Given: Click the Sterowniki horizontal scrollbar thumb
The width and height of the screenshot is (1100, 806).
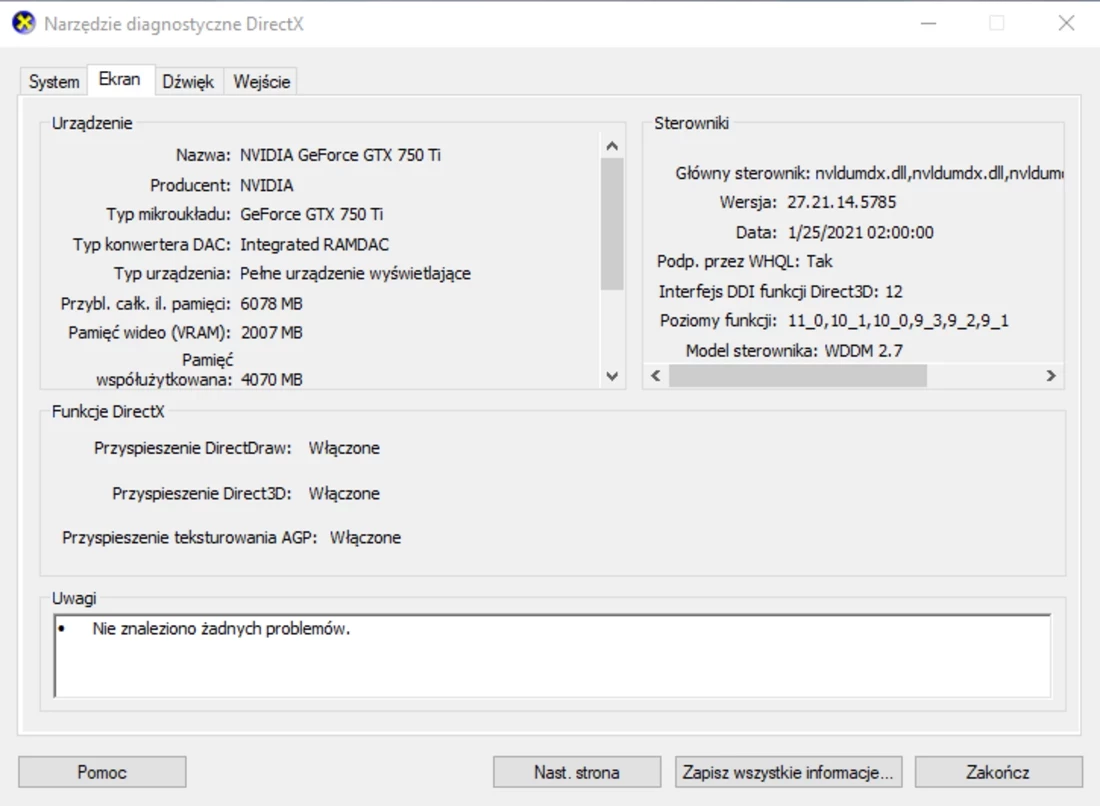Looking at the screenshot, I should (x=798, y=375).
